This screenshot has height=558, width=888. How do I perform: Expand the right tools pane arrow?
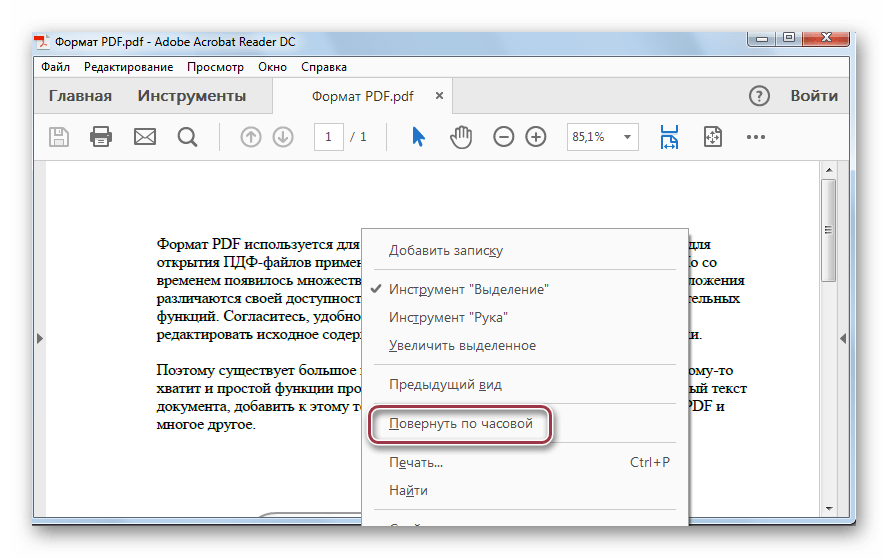(843, 338)
